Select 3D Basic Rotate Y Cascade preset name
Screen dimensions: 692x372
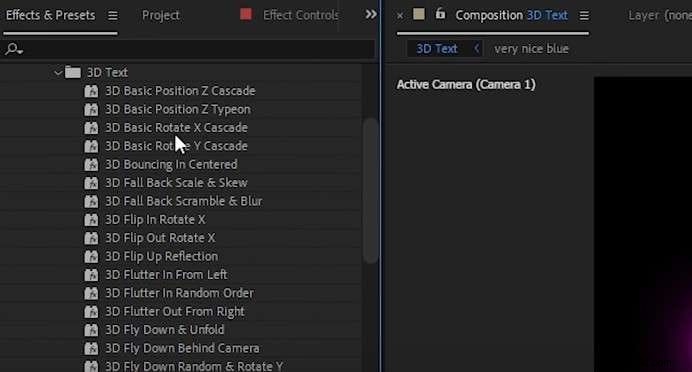176,146
